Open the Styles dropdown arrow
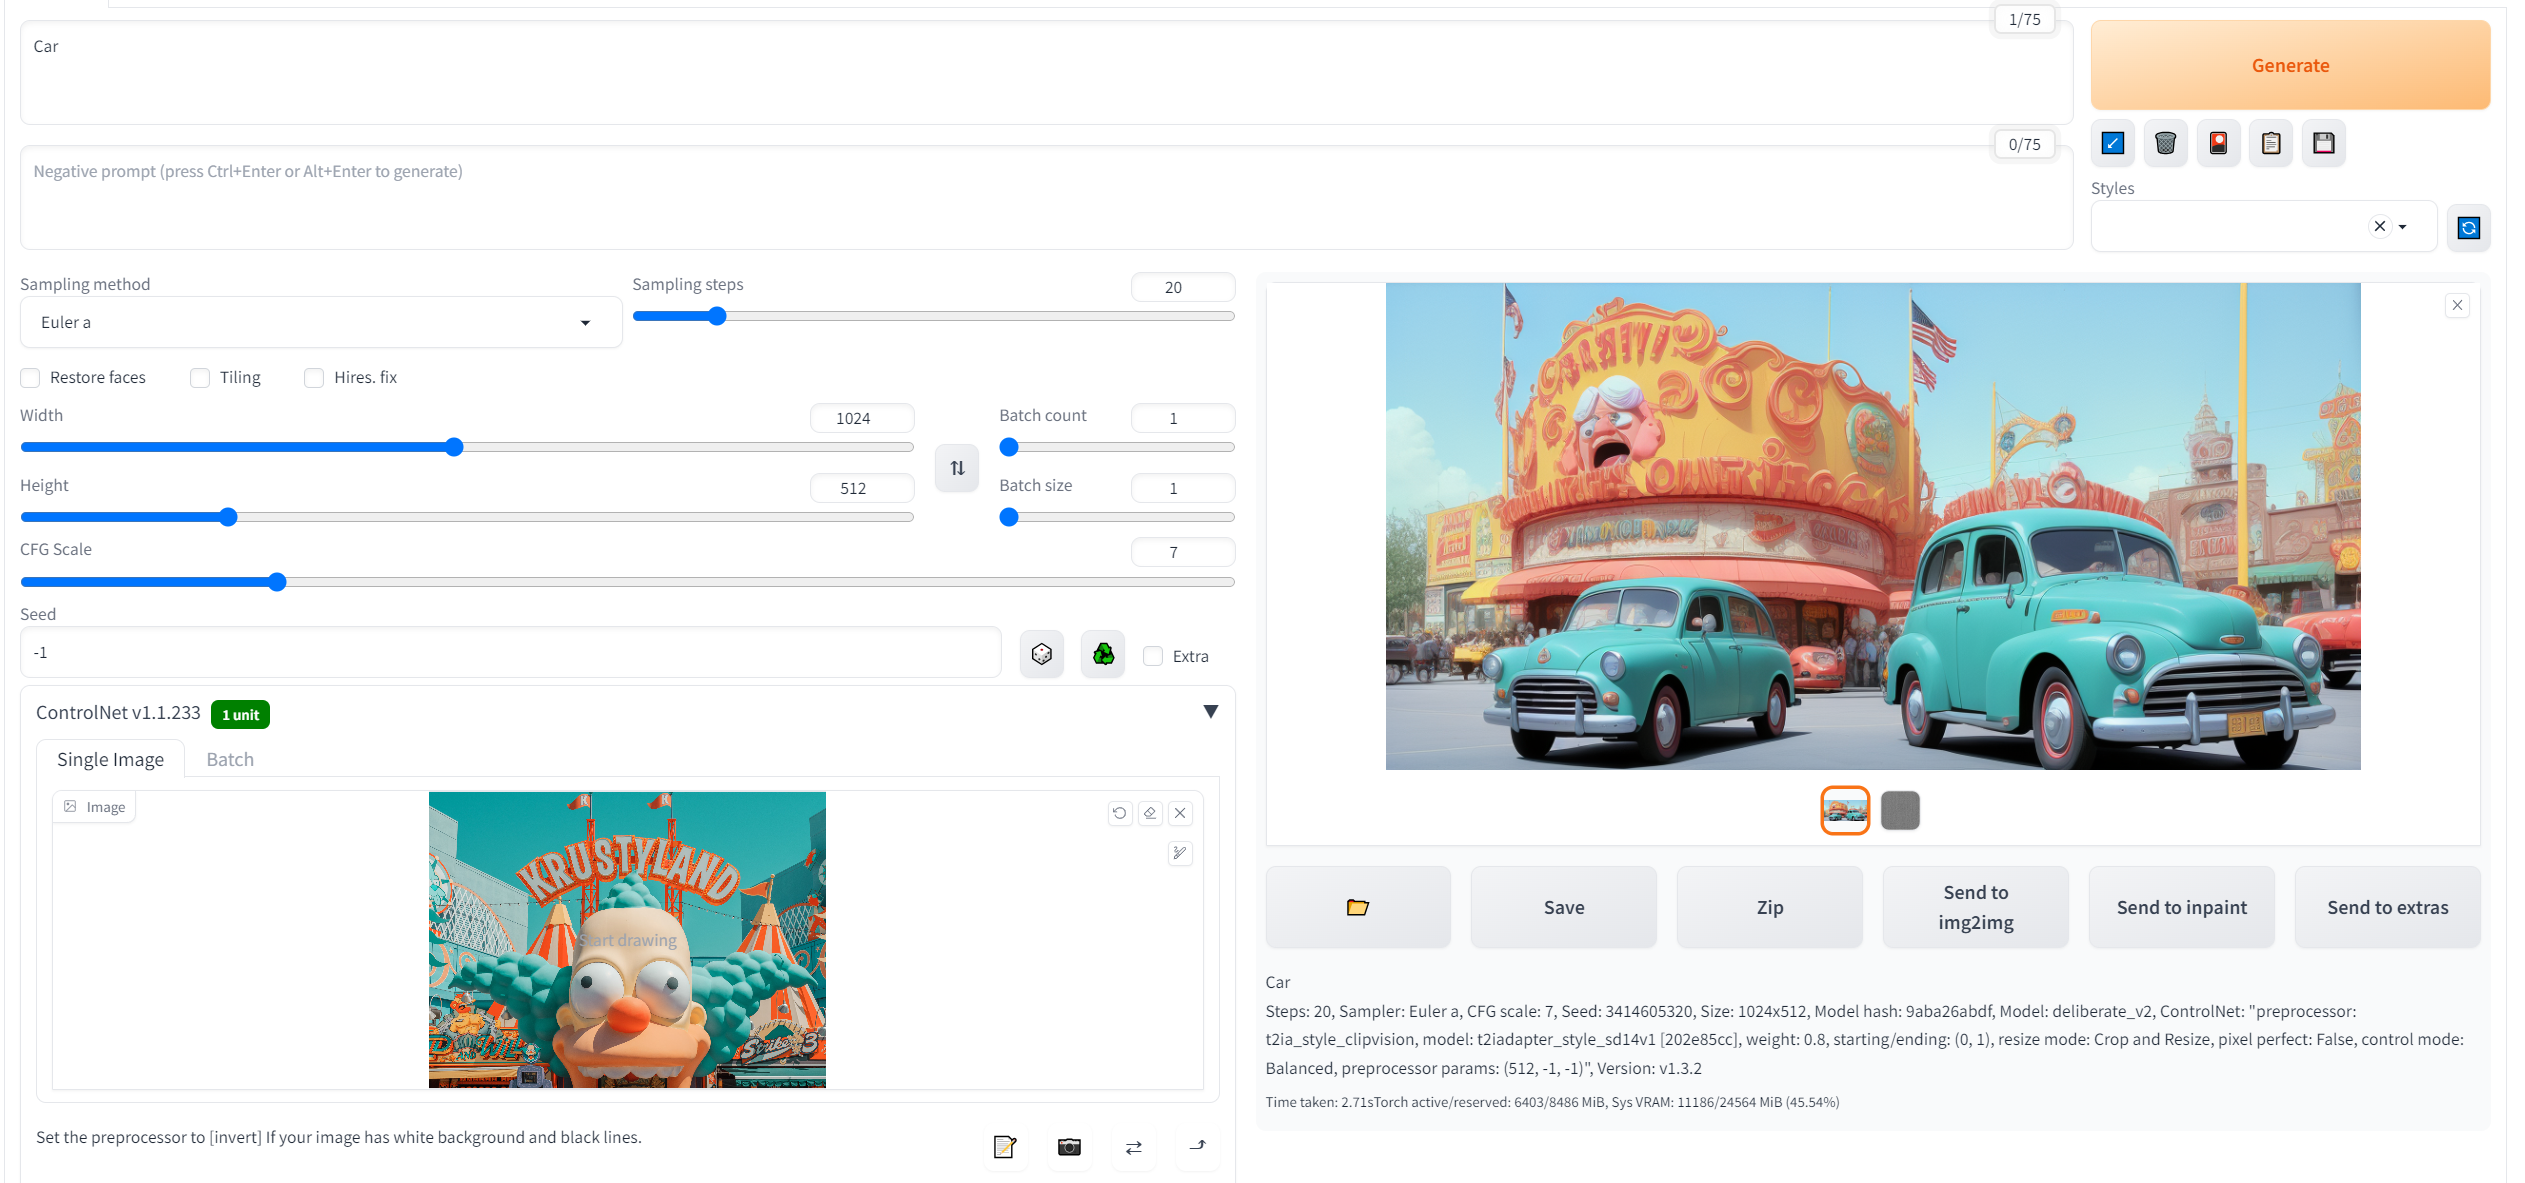 [2402, 227]
